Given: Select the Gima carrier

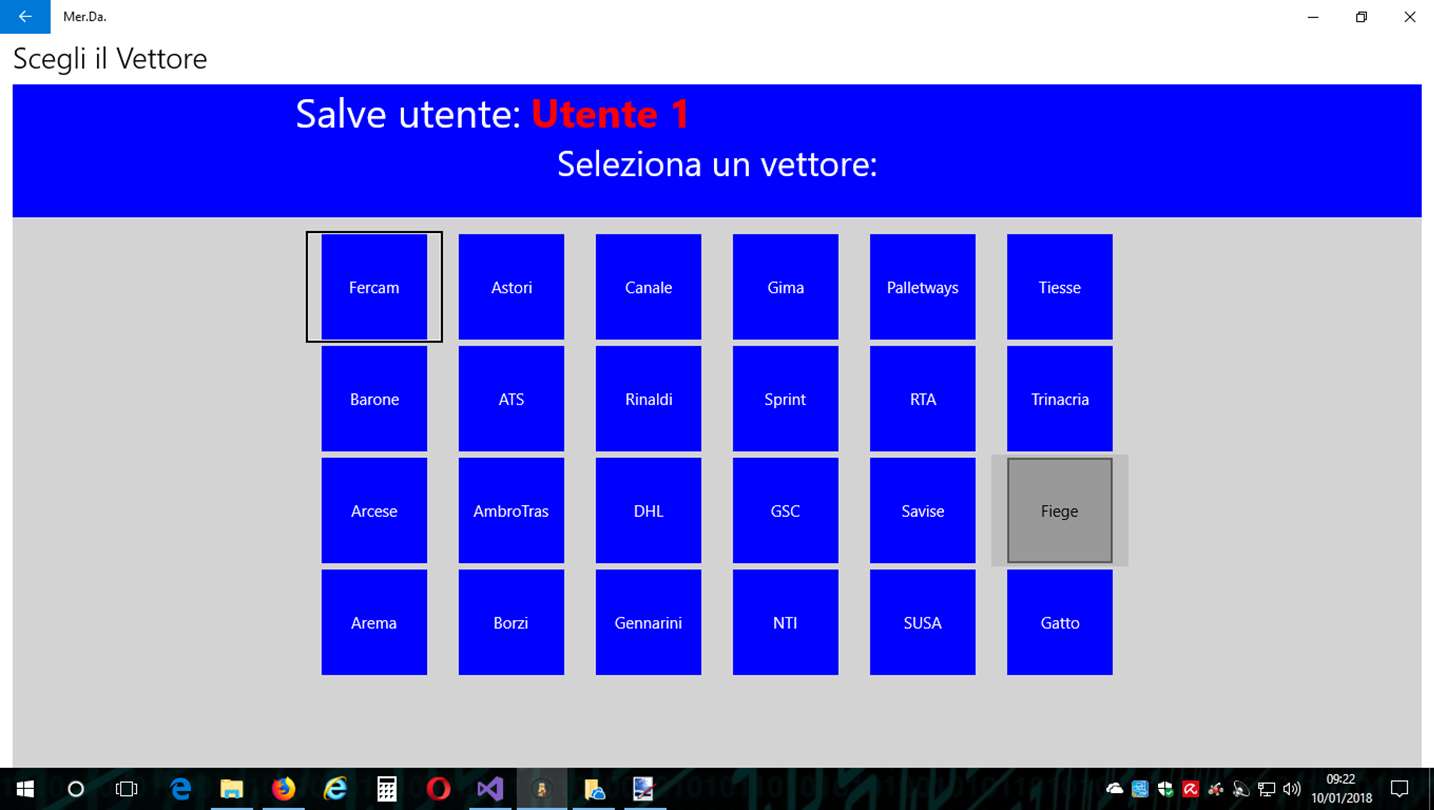Looking at the screenshot, I should (785, 287).
